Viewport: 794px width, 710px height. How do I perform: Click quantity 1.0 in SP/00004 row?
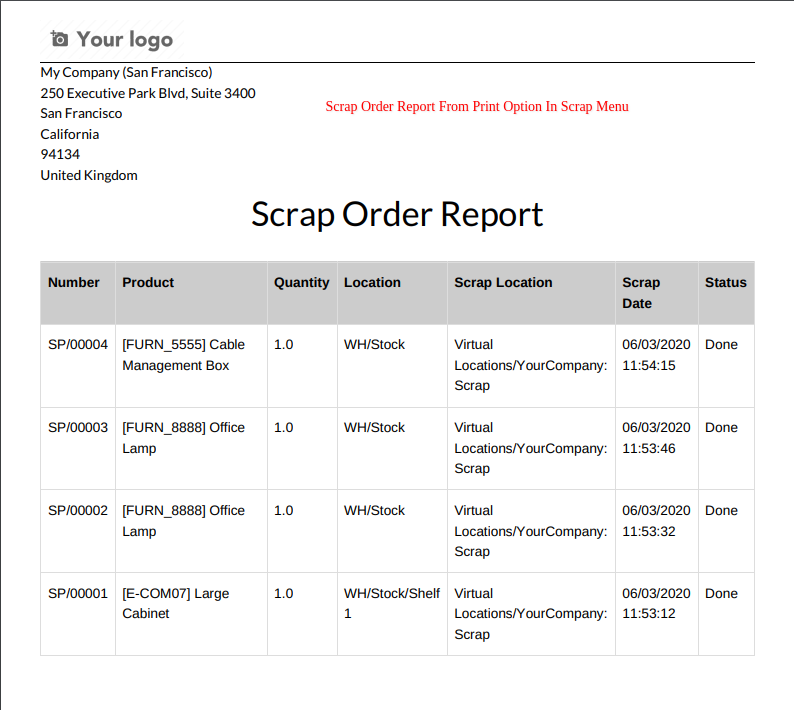point(284,345)
